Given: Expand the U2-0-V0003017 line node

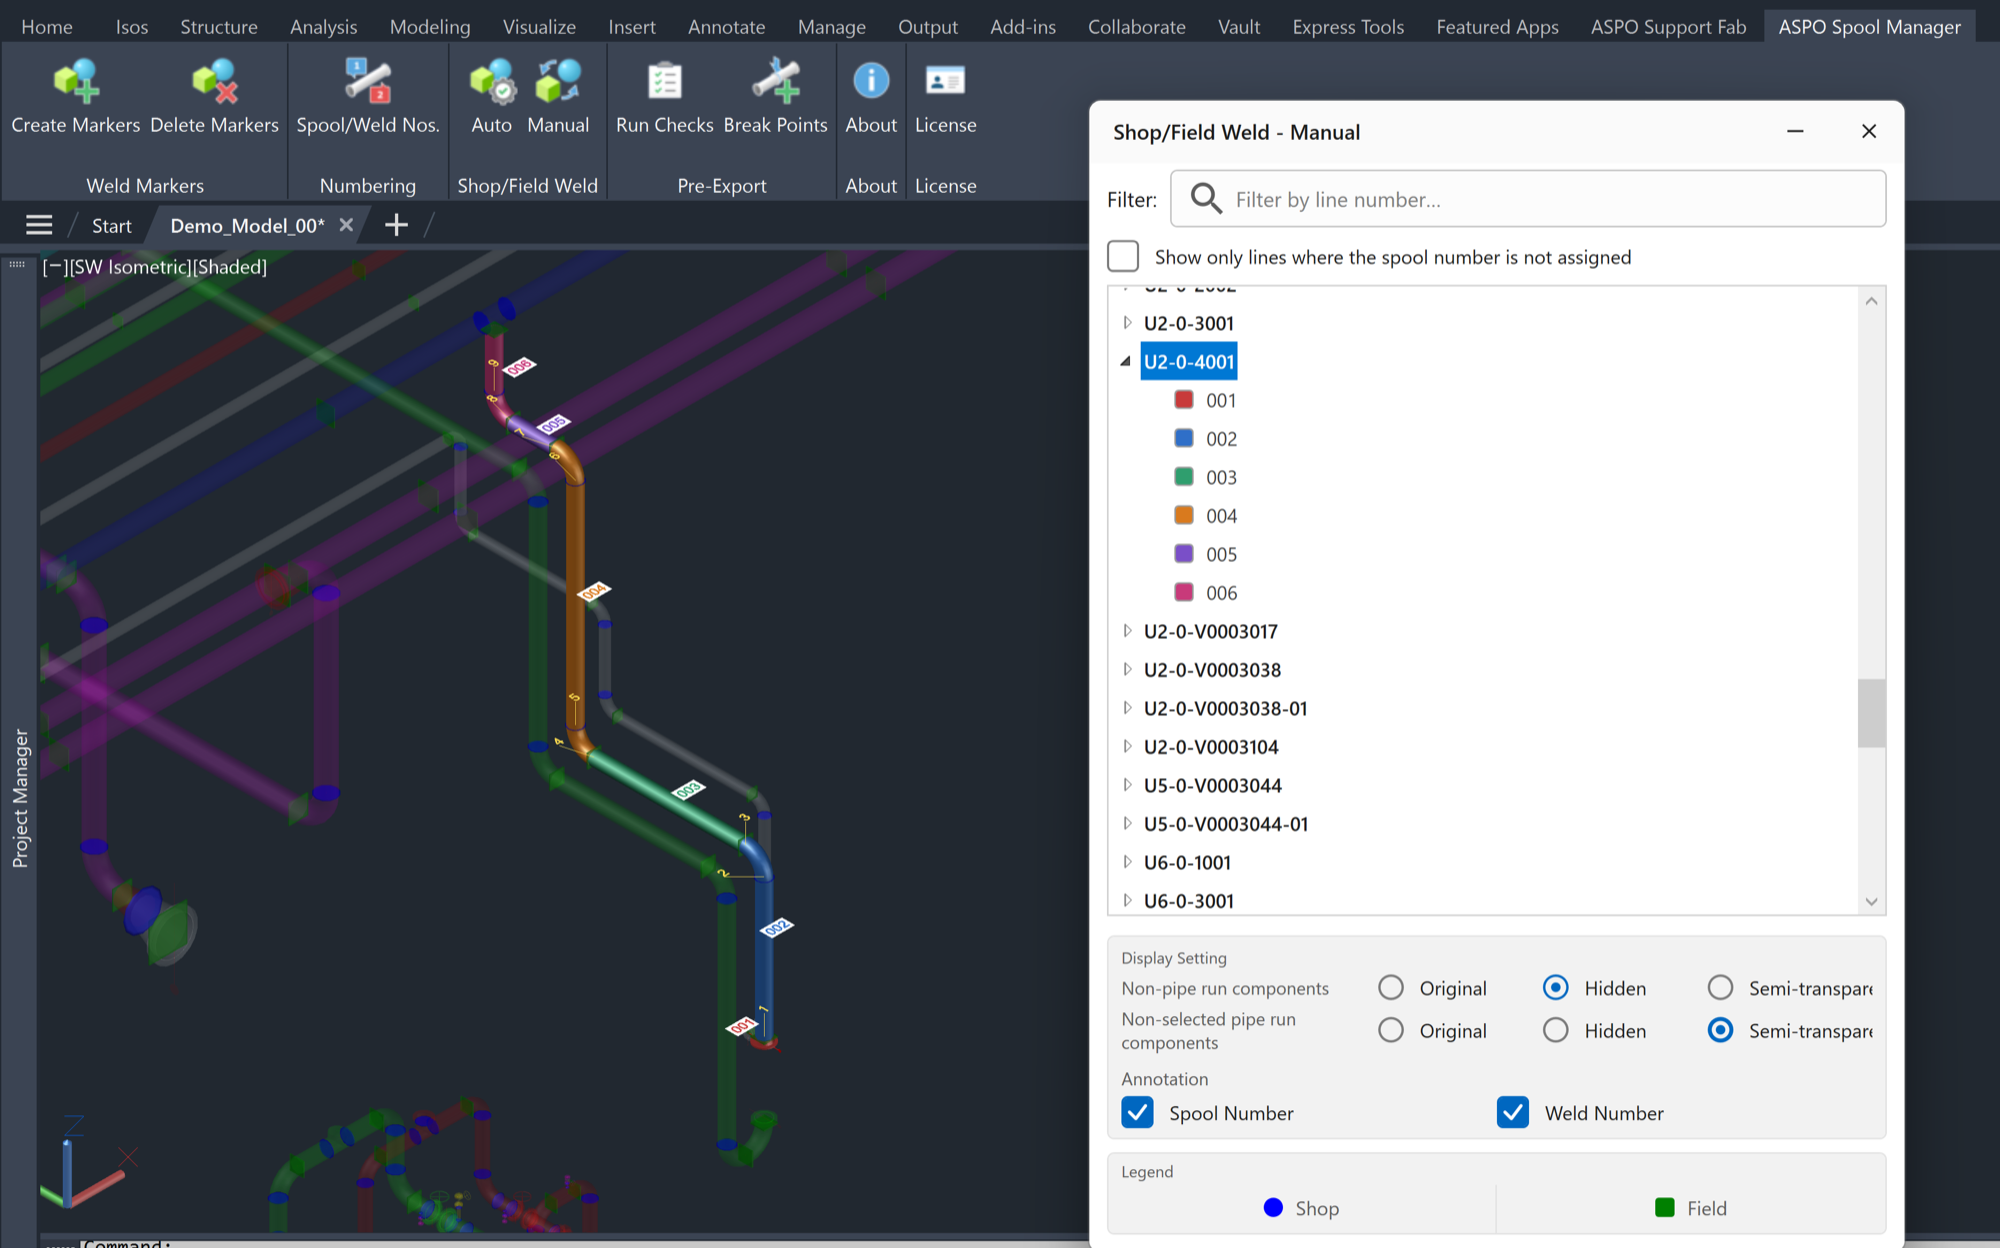Looking at the screenshot, I should pos(1127,630).
